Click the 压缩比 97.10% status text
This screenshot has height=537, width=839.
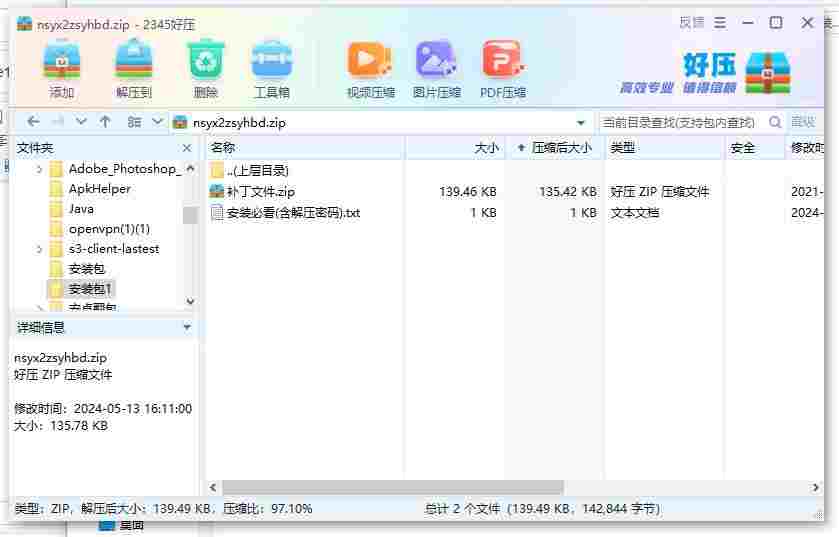point(268,509)
